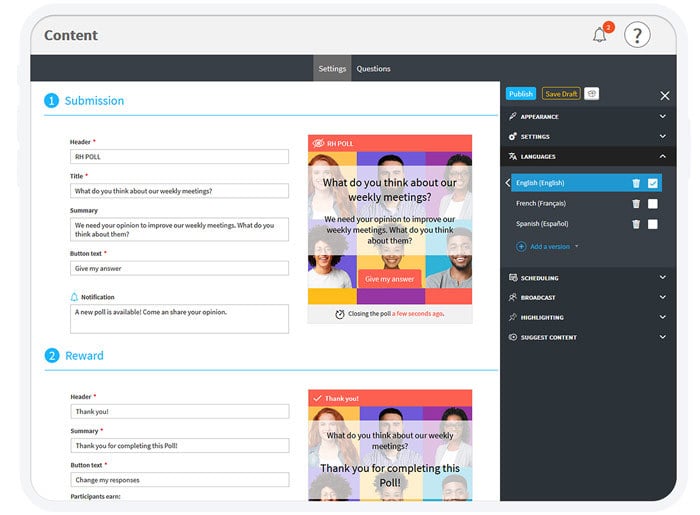Expand the Broadcast section chevron

coord(662,297)
